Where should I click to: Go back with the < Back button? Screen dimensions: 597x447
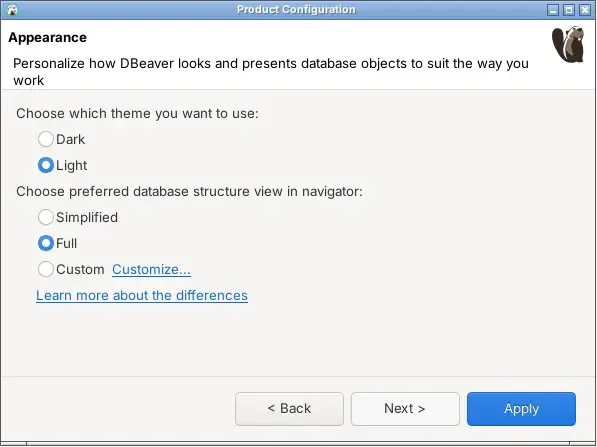289,409
